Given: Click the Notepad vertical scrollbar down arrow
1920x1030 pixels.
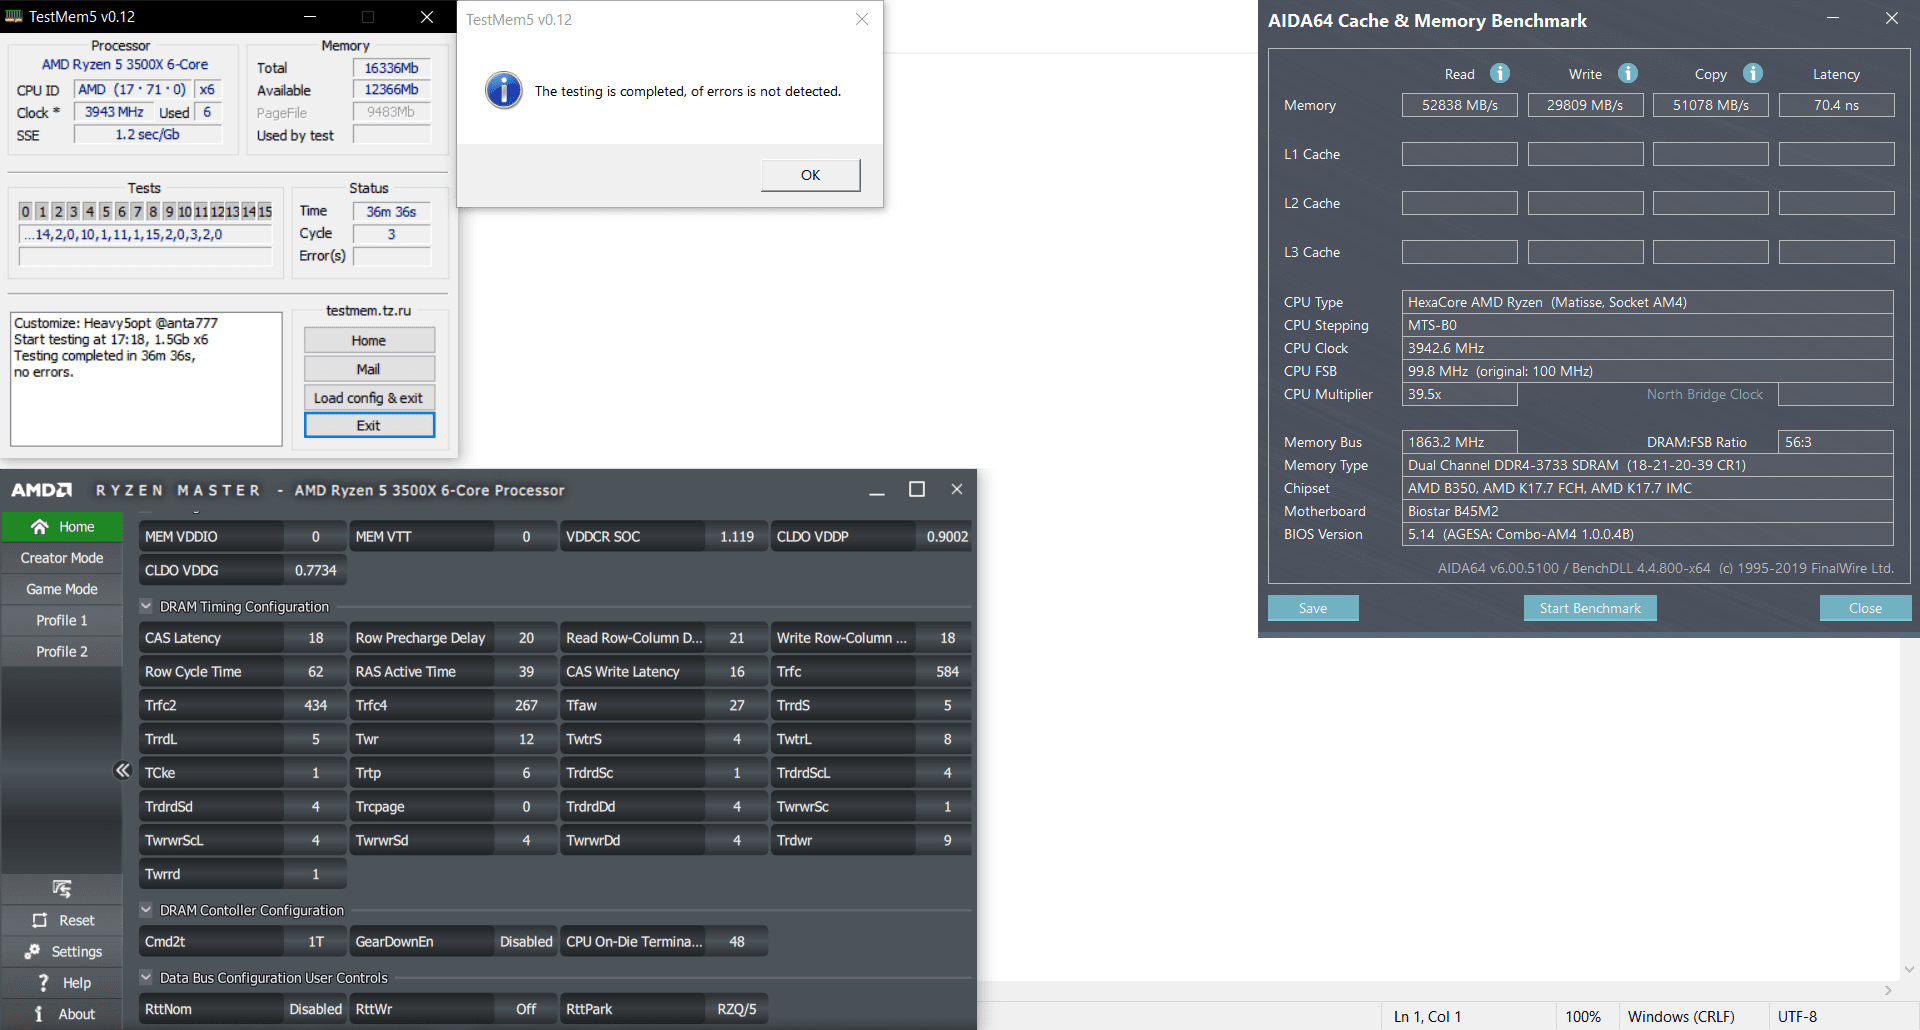Looking at the screenshot, I should point(1909,969).
